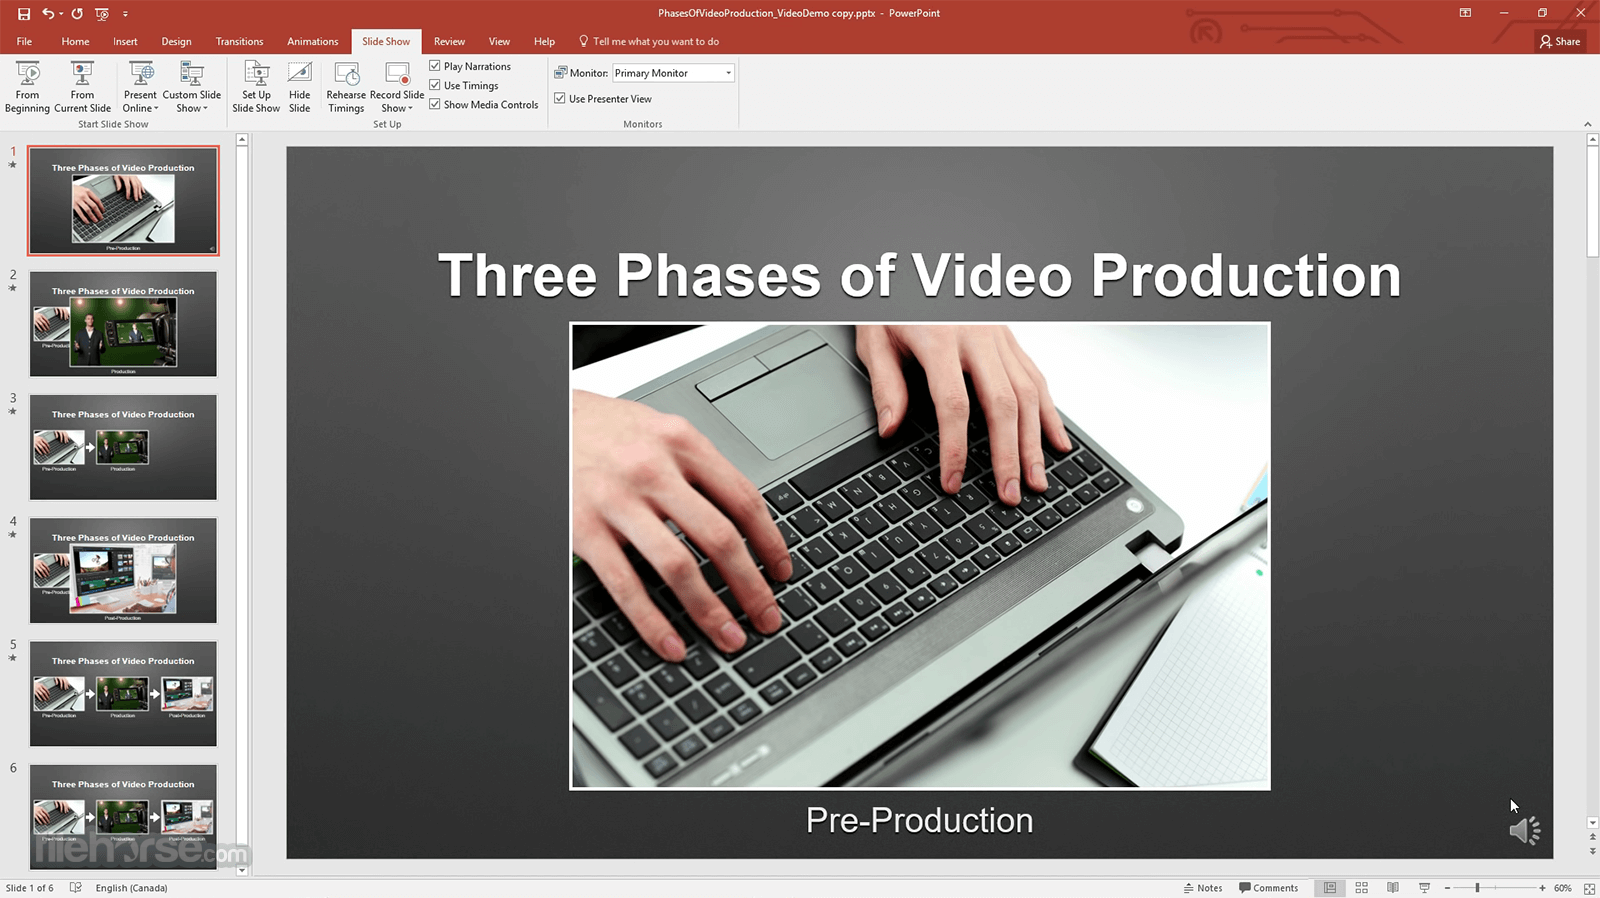Switch to Normal view in status bar
Viewport: 1600px width, 898px height.
coord(1330,888)
